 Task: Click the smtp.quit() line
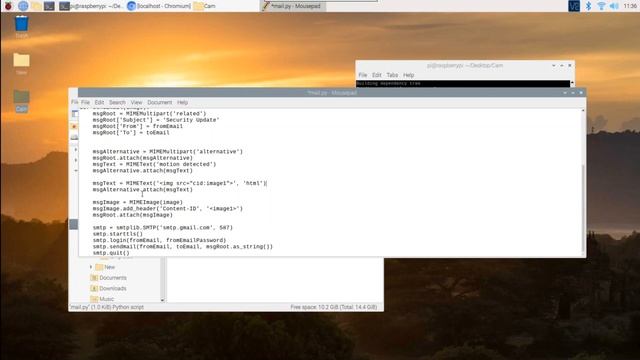(x=111, y=253)
